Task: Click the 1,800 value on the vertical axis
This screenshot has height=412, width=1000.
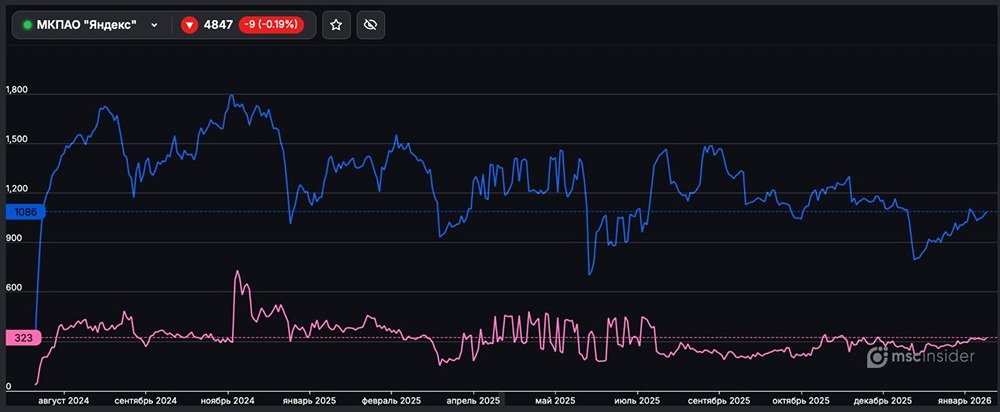Action: pyautogui.click(x=19, y=91)
